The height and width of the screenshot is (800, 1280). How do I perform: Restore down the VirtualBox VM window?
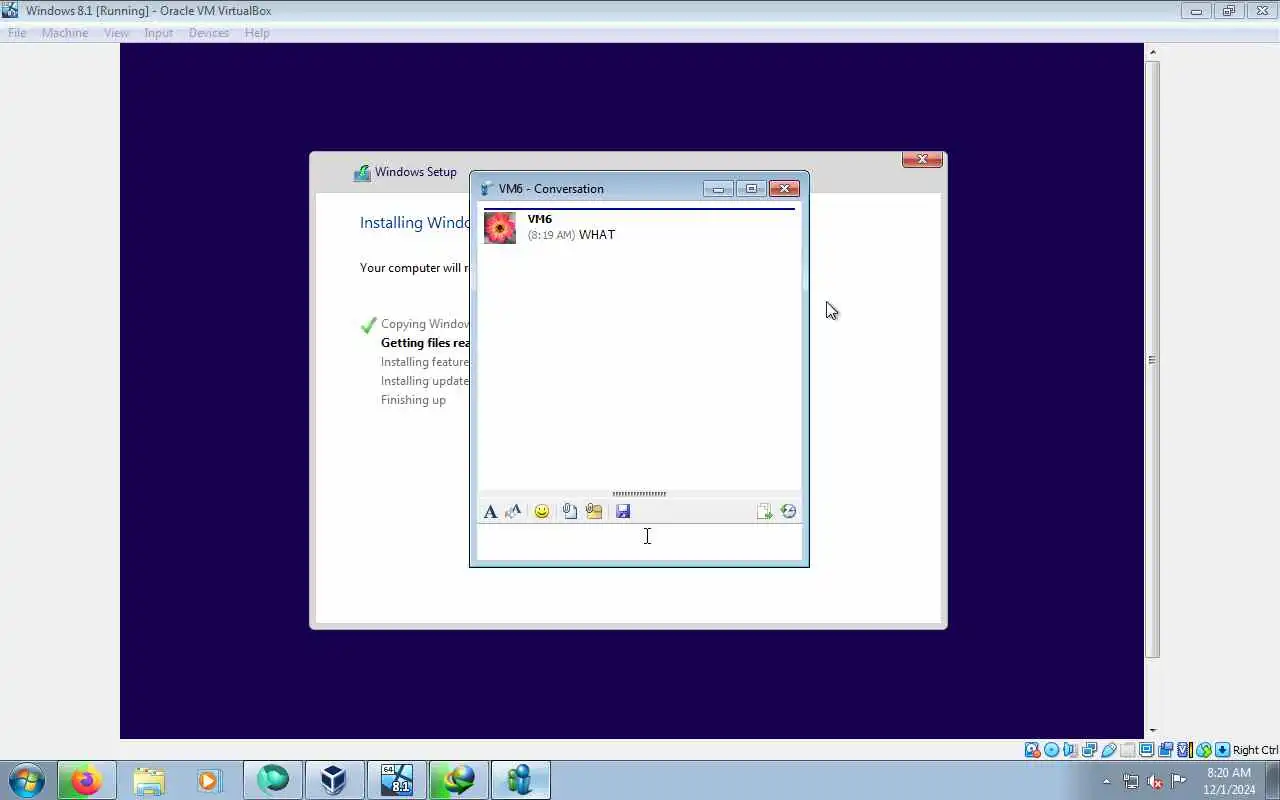click(x=1229, y=11)
